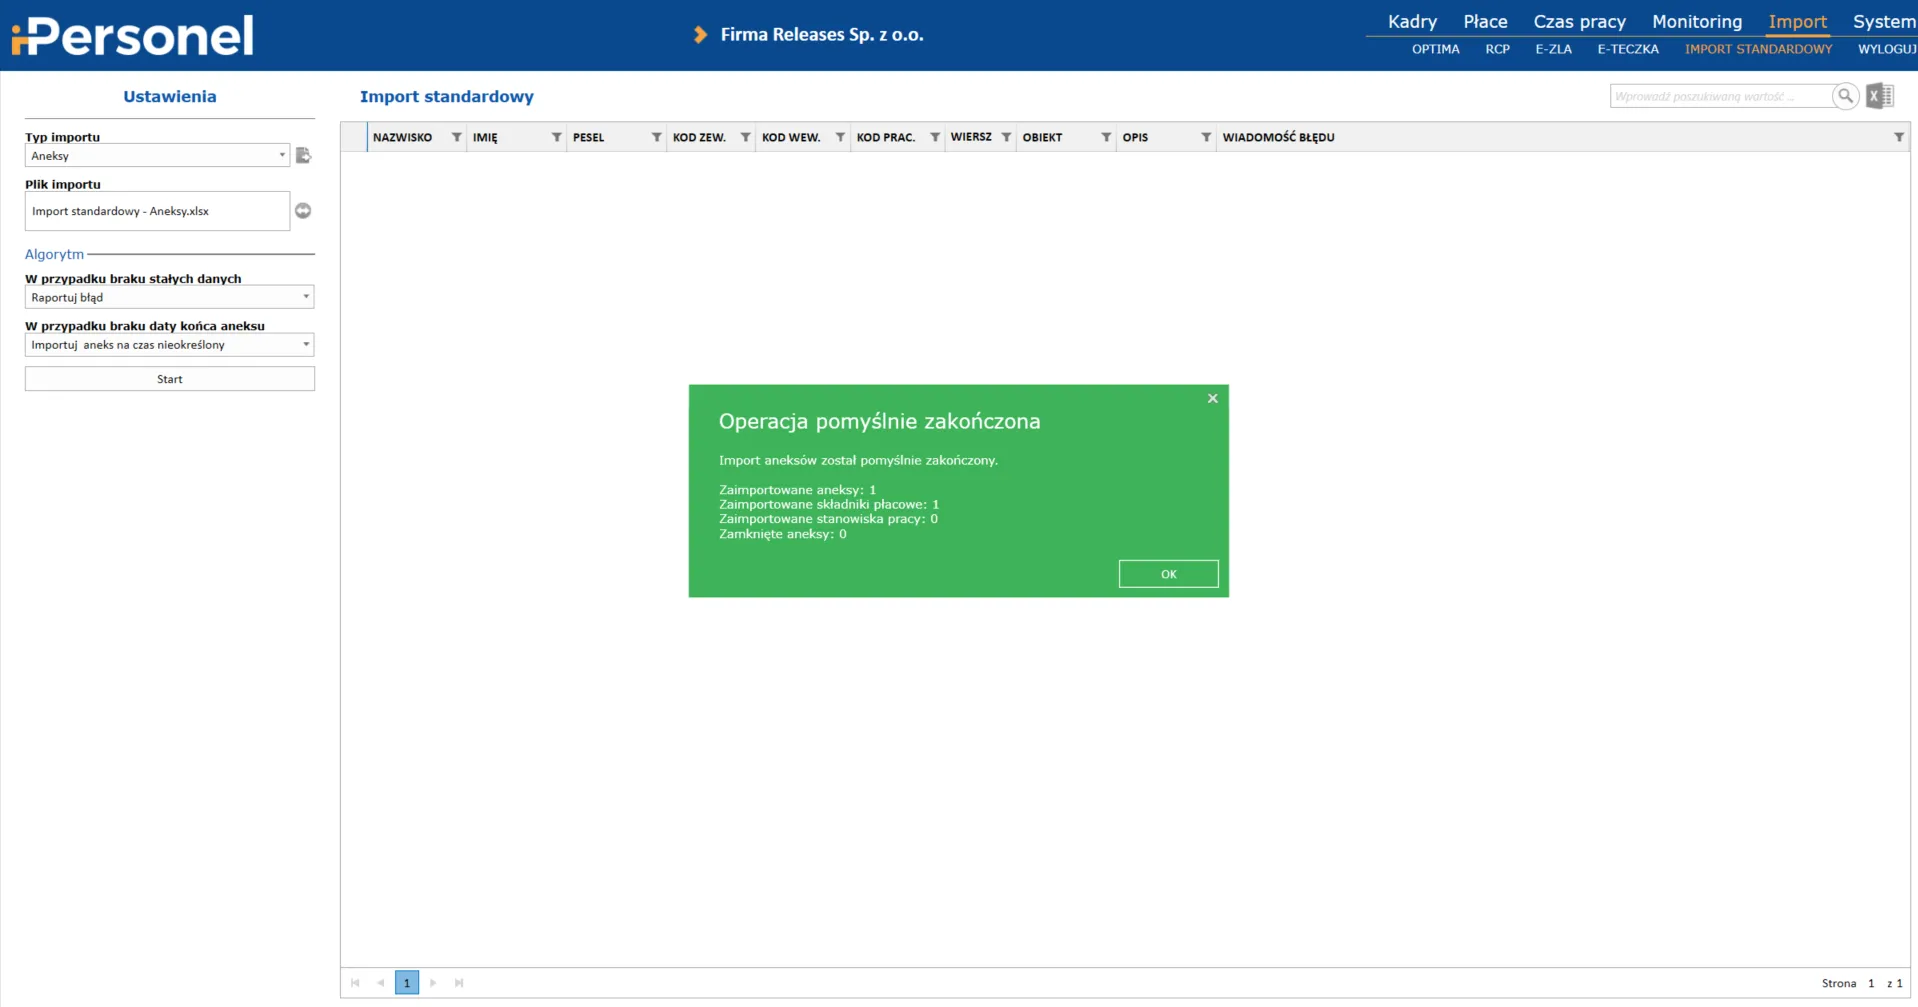Click the next page arrow
This screenshot has width=1918, height=1007.
click(x=433, y=983)
